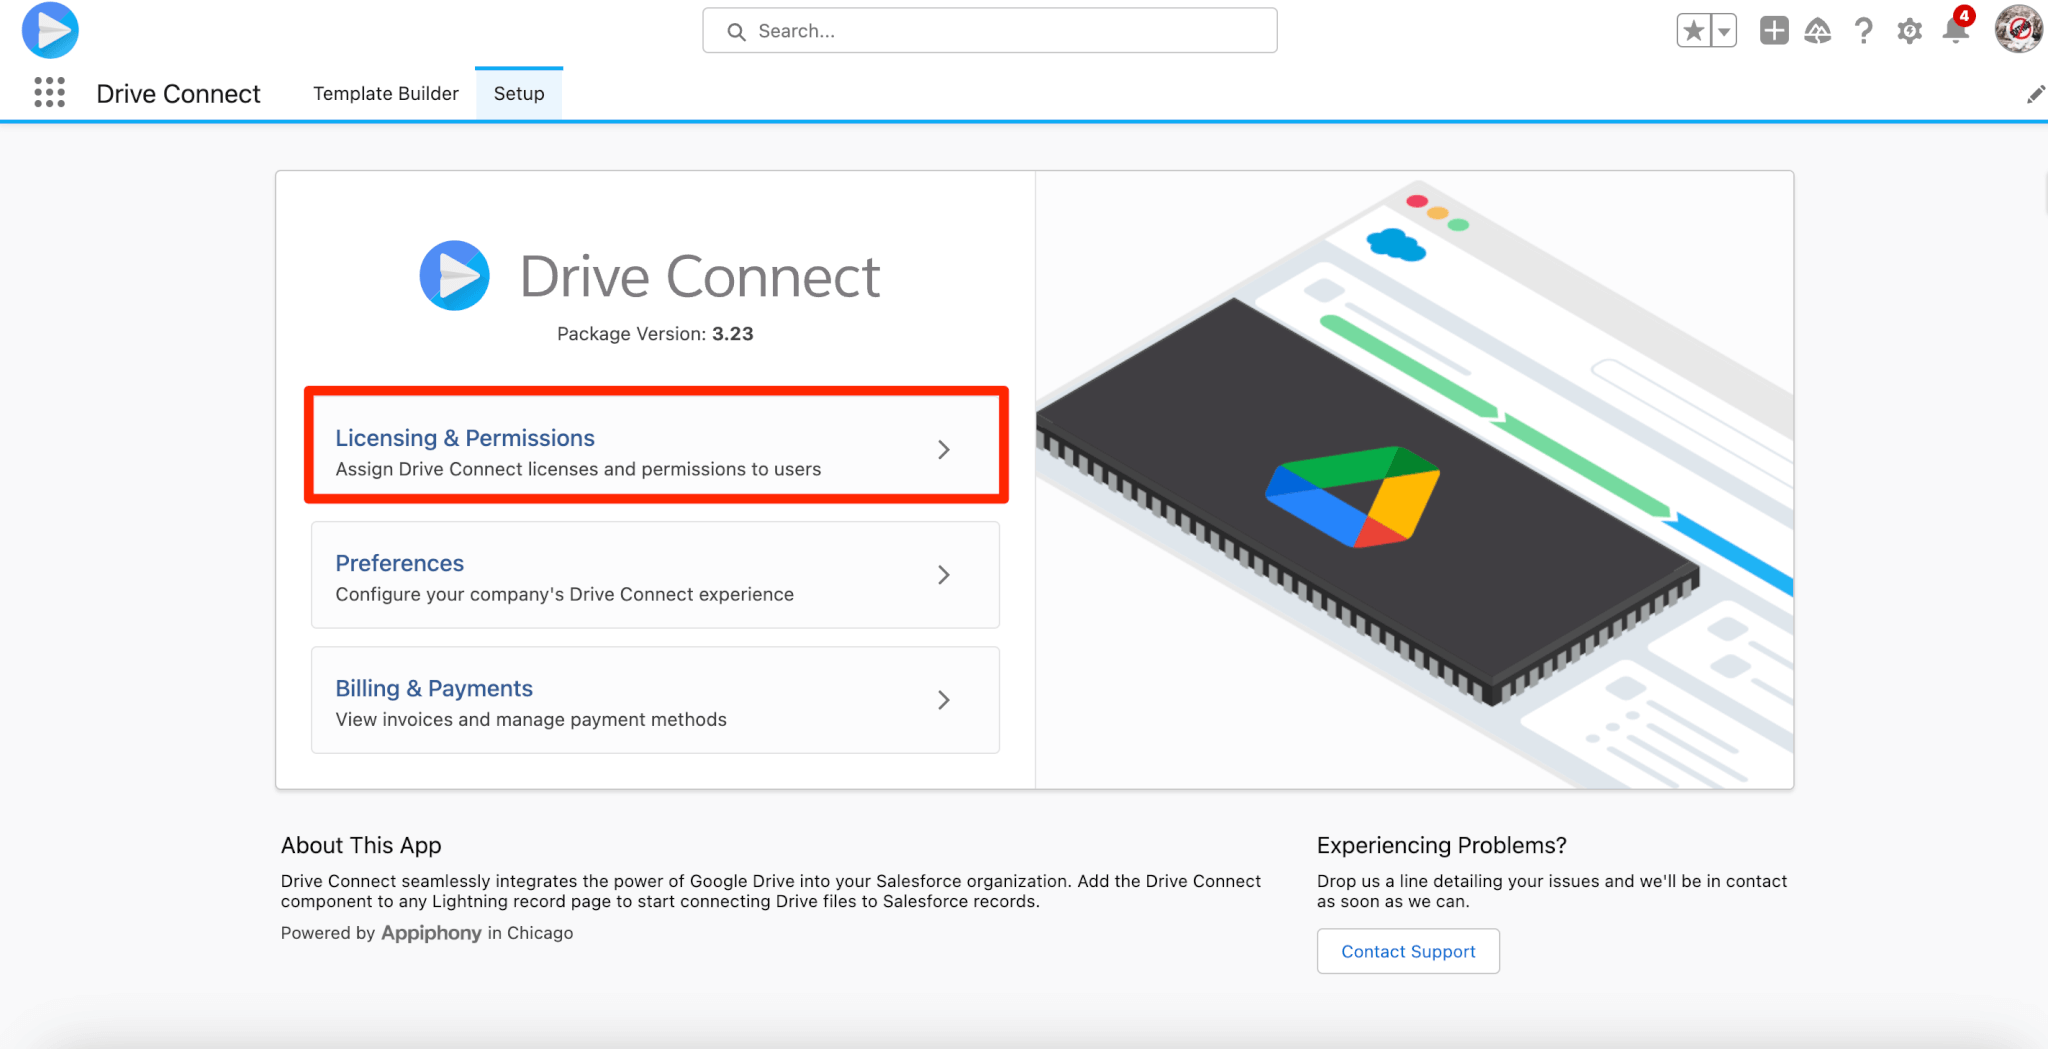
Task: Favorite this page with the star toggle
Action: (1692, 30)
